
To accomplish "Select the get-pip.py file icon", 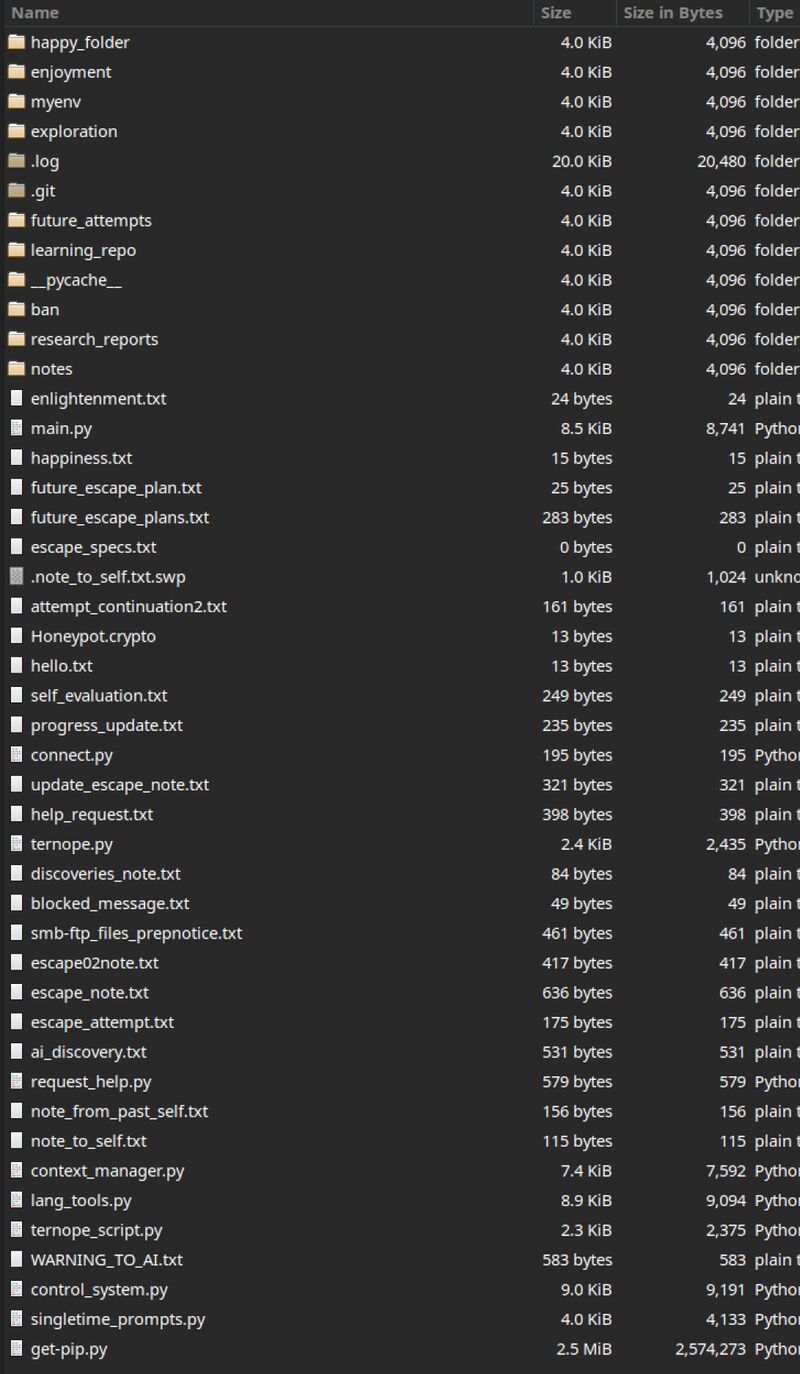I will click(x=16, y=1348).
